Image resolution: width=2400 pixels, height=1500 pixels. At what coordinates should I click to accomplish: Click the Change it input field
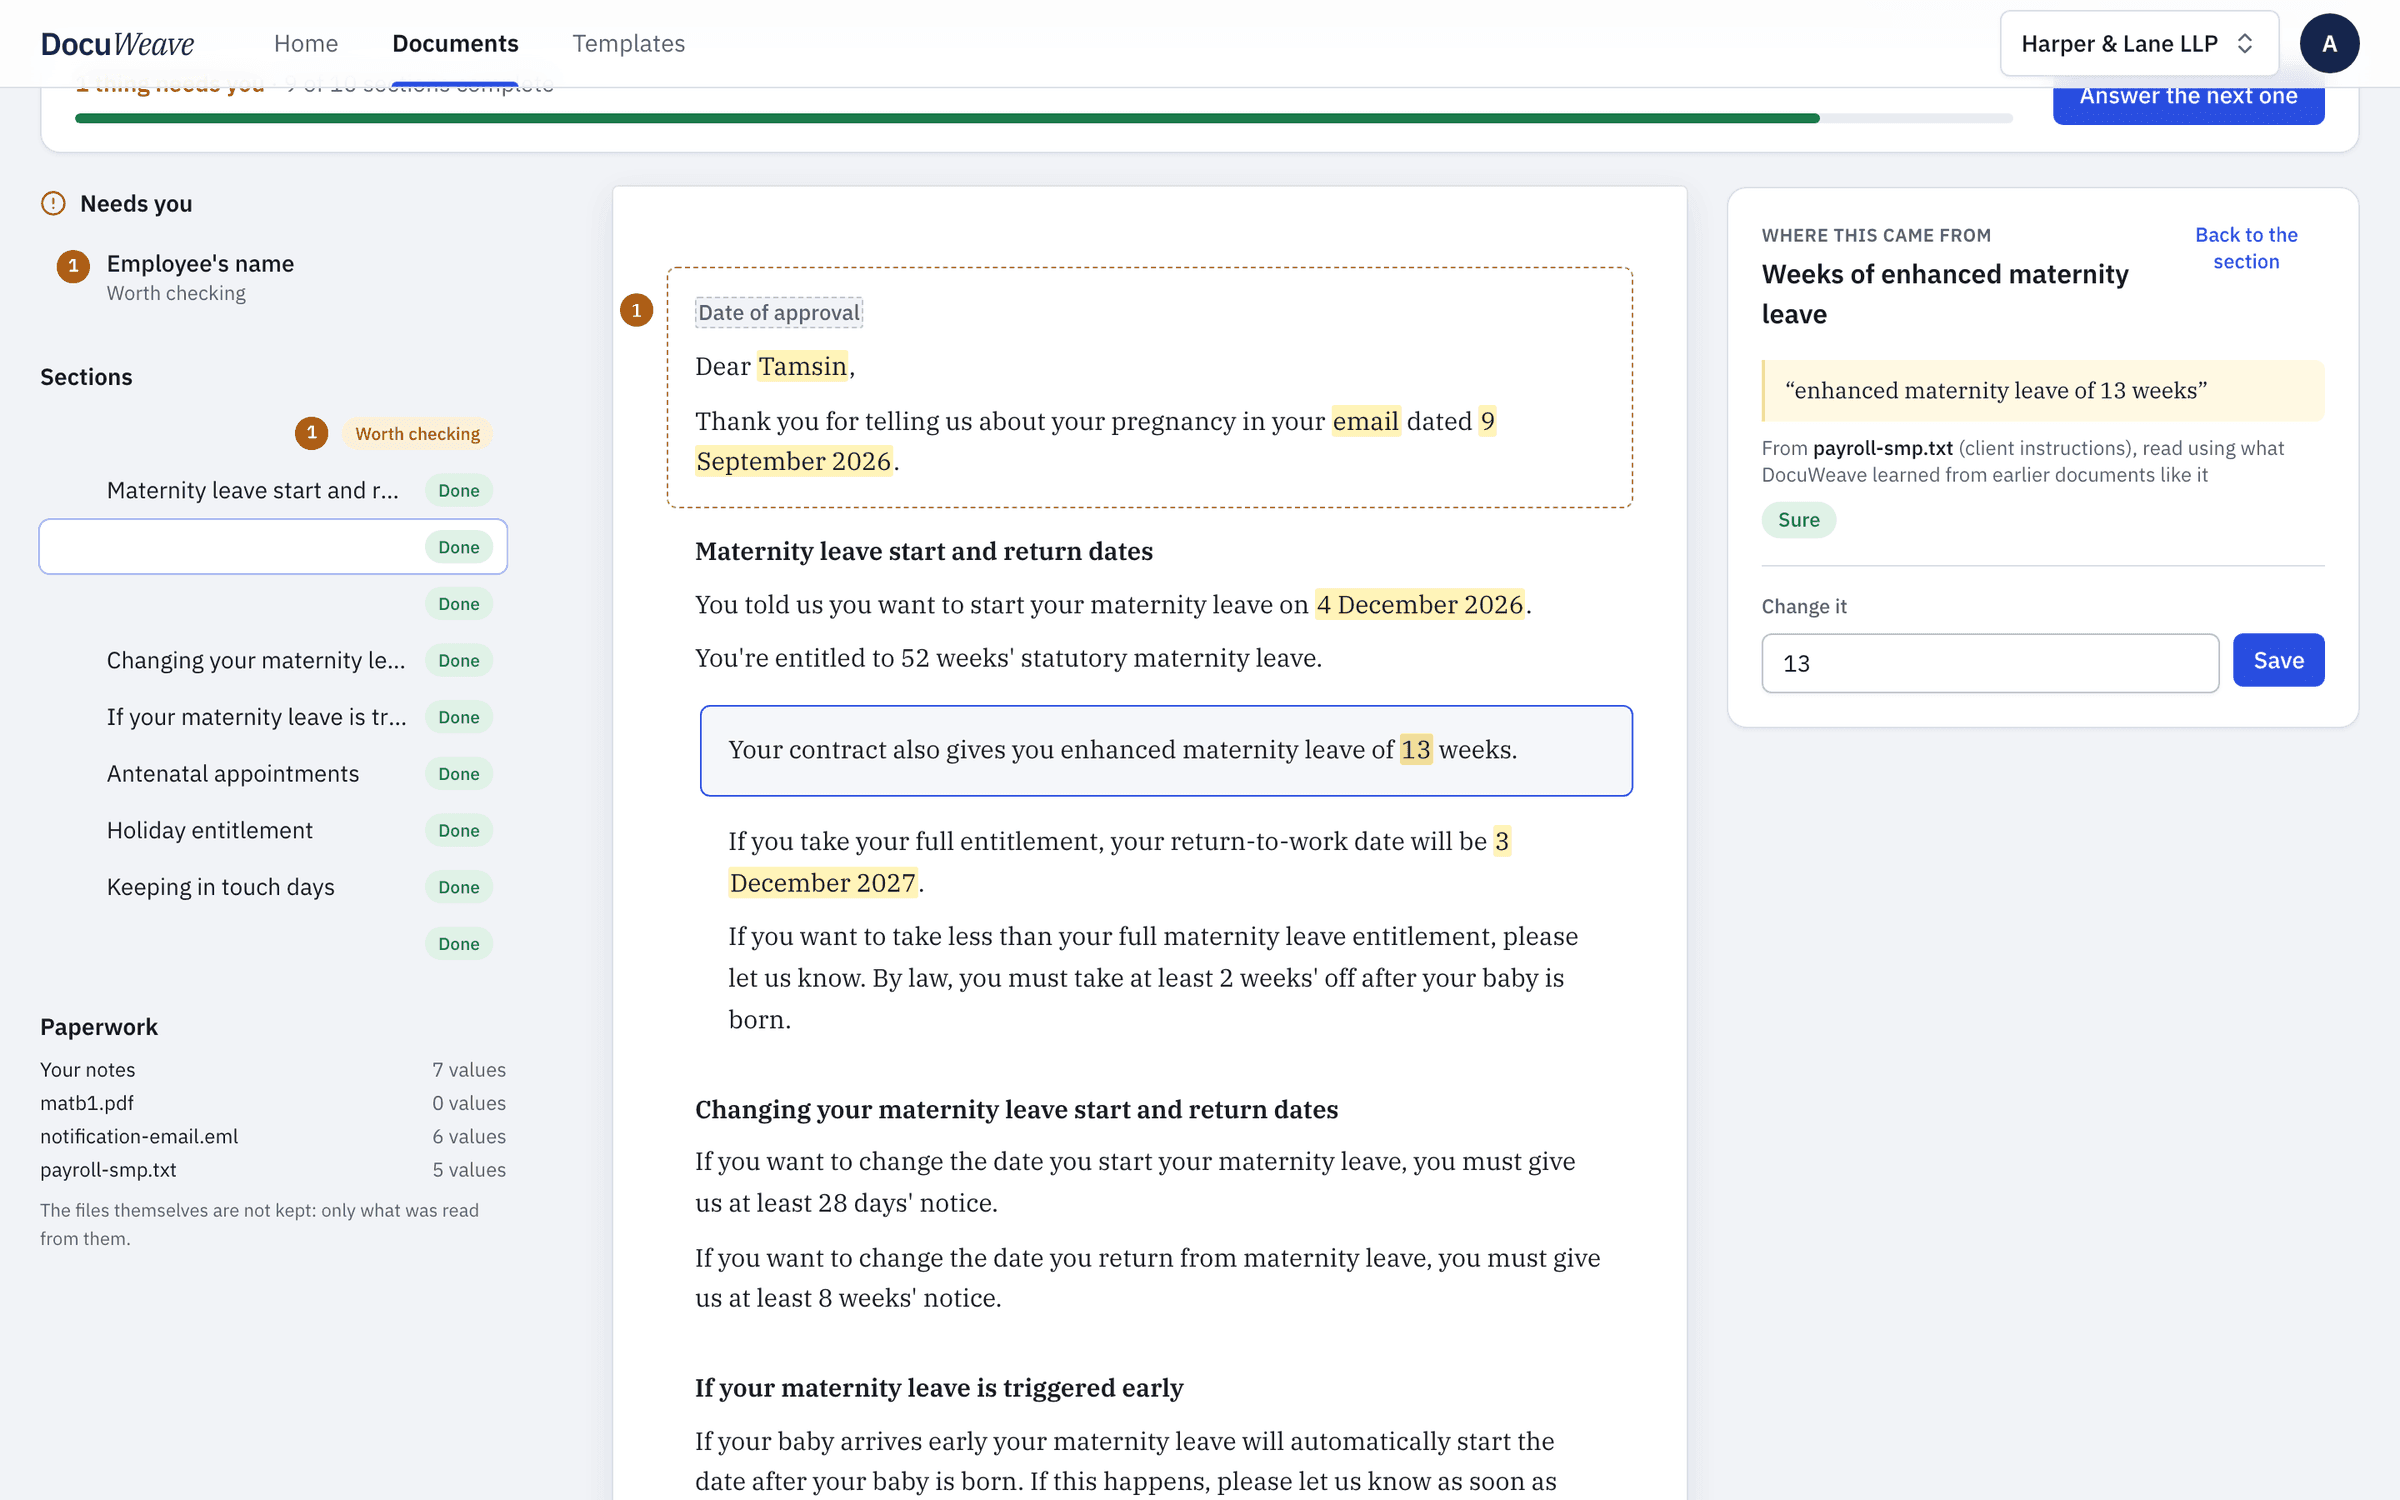point(1990,663)
